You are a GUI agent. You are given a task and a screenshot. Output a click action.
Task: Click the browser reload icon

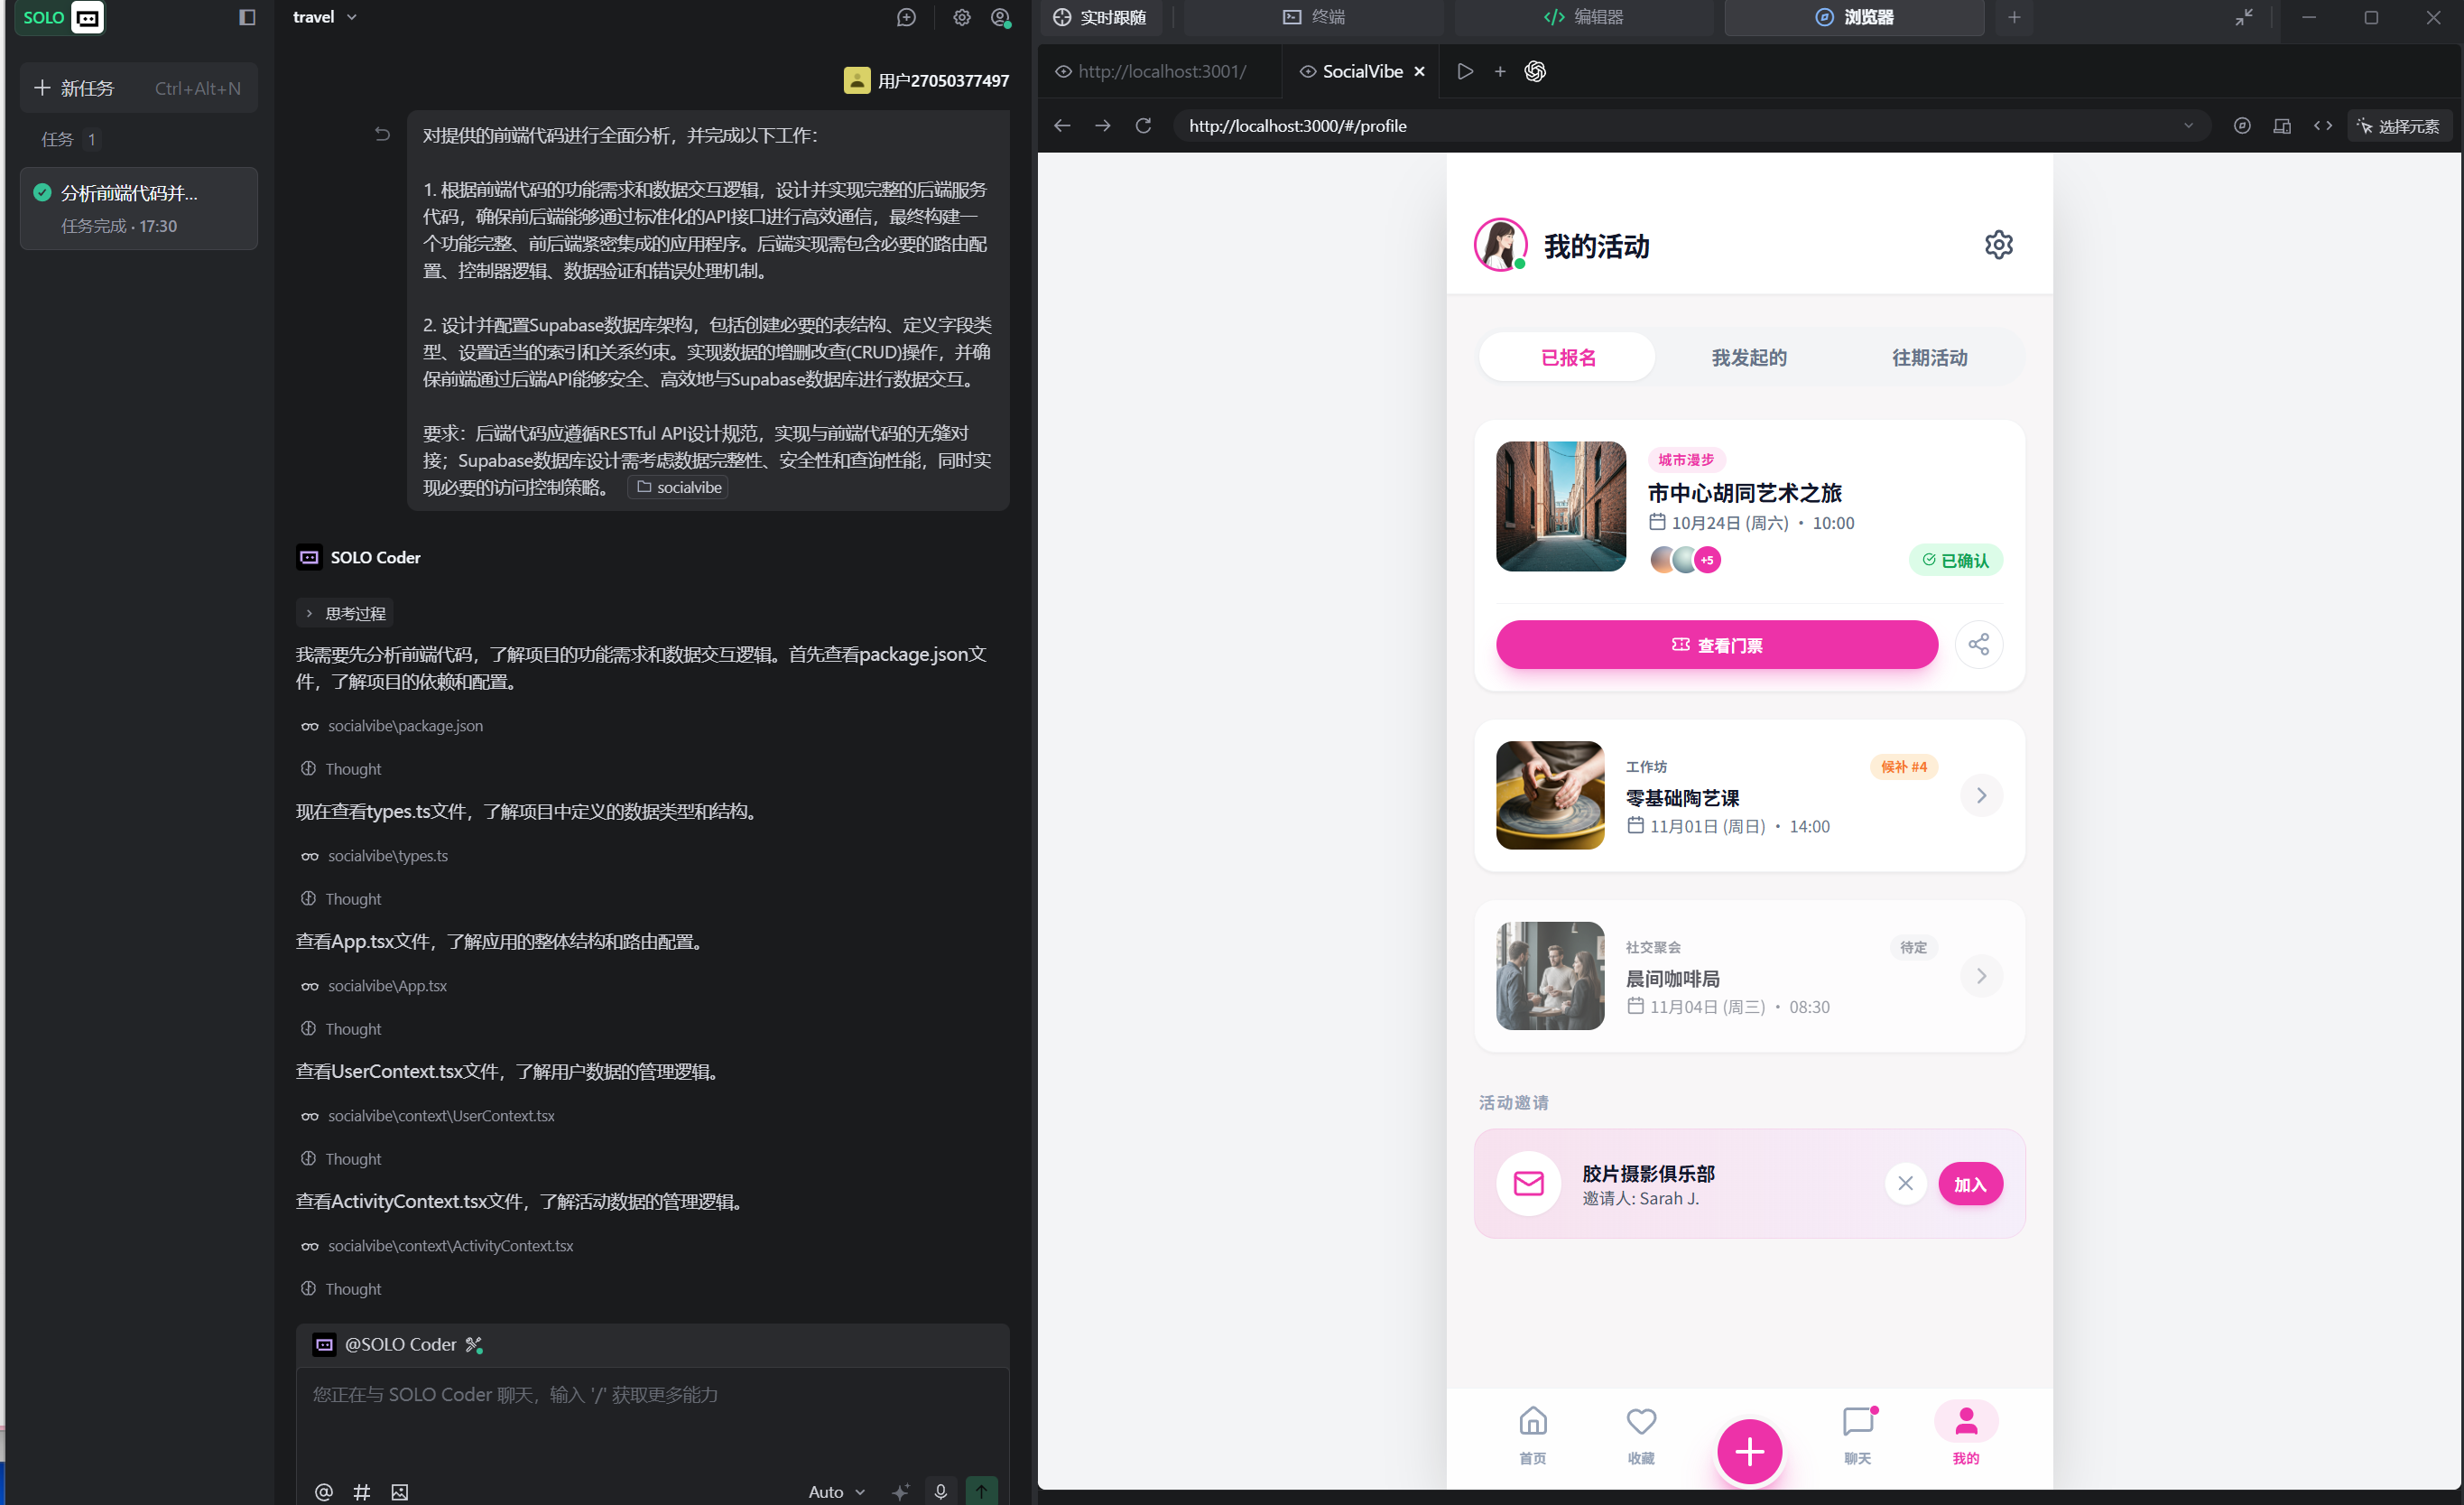coord(1143,126)
